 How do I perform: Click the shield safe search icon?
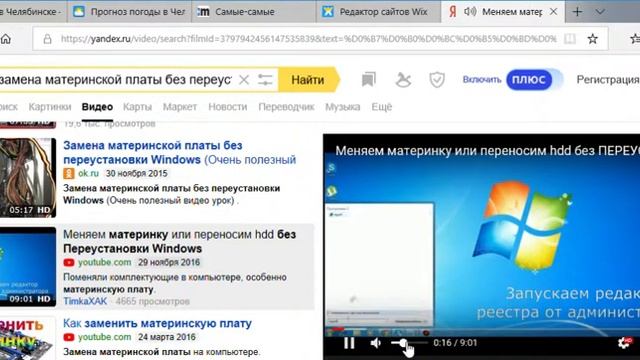[x=437, y=80]
